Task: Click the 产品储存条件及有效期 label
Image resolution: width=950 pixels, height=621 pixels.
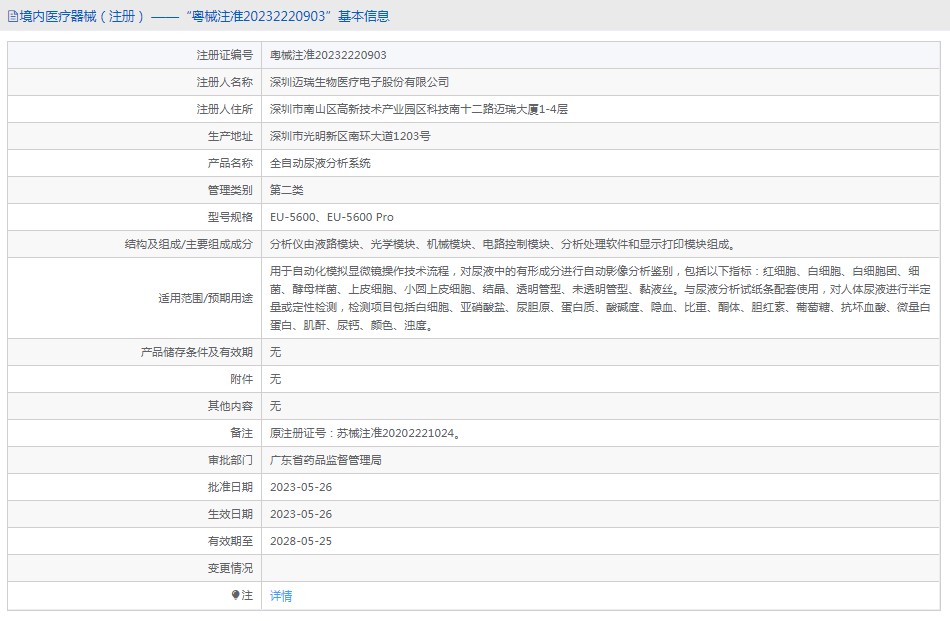Action: tap(196, 352)
